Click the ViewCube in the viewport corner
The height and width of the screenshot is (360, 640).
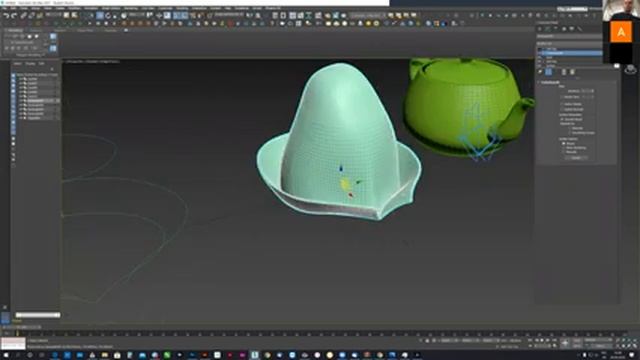point(630,69)
